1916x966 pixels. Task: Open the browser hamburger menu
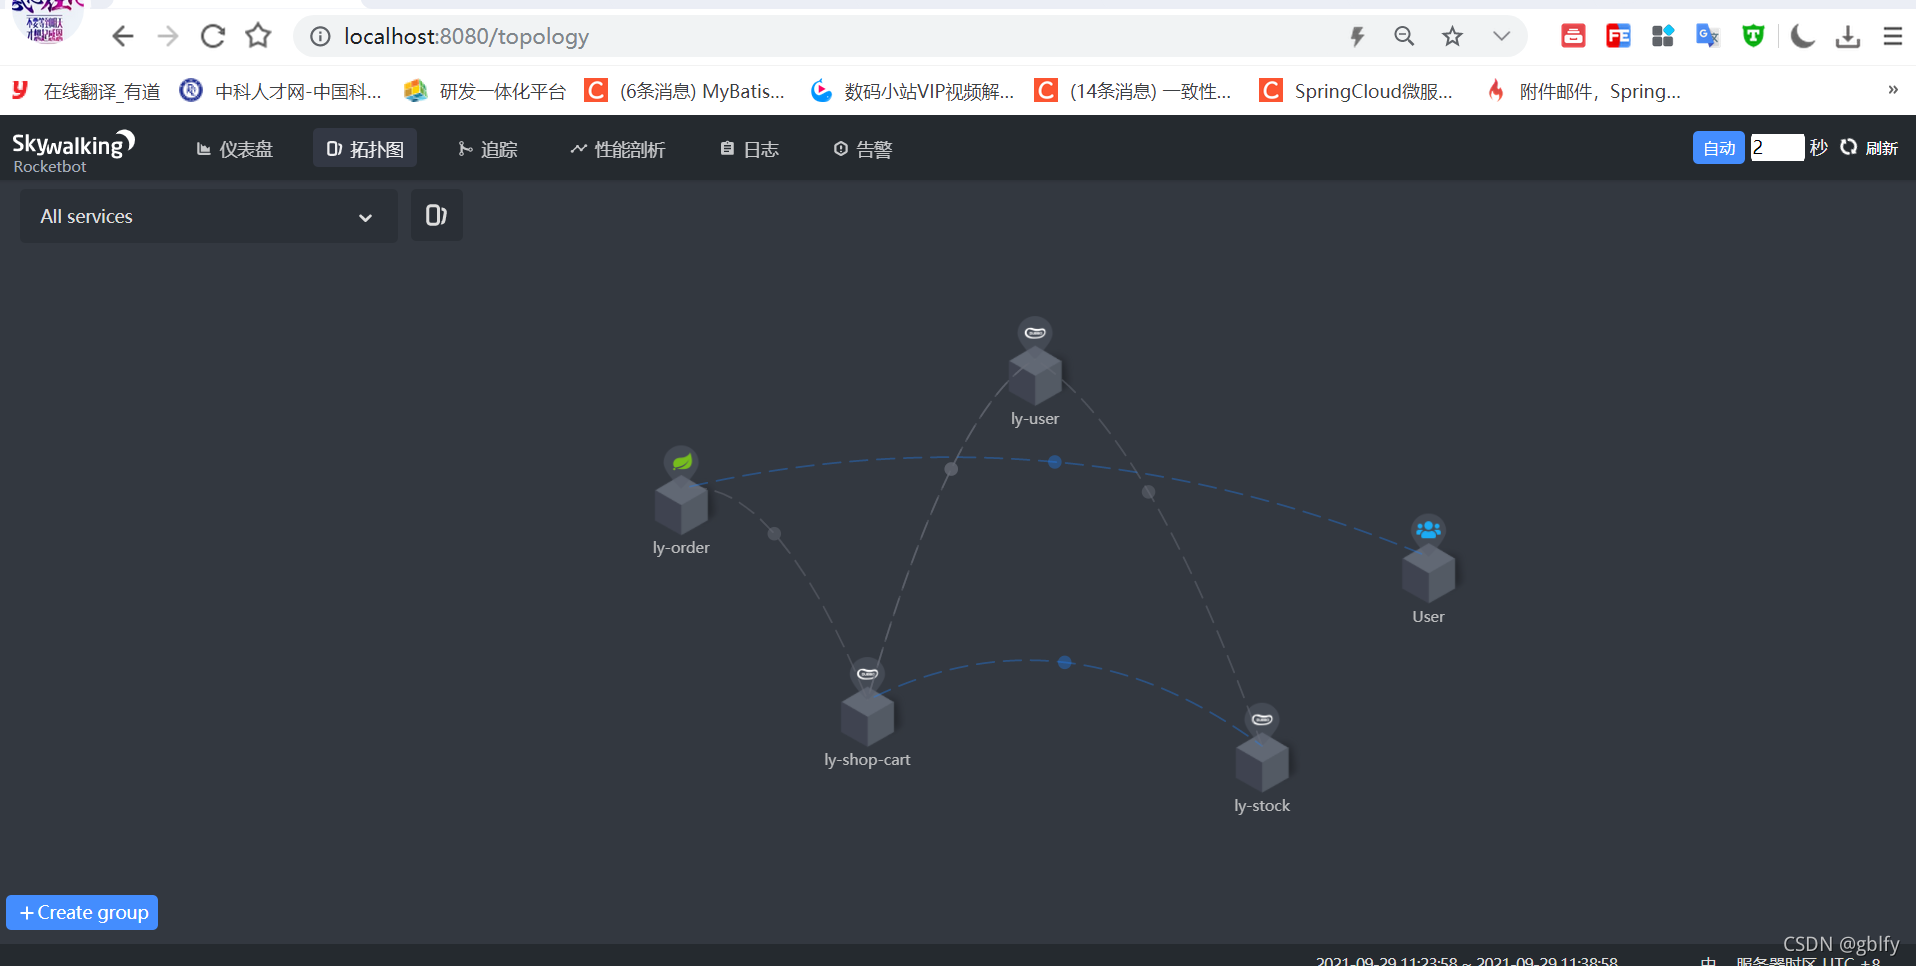(1893, 37)
